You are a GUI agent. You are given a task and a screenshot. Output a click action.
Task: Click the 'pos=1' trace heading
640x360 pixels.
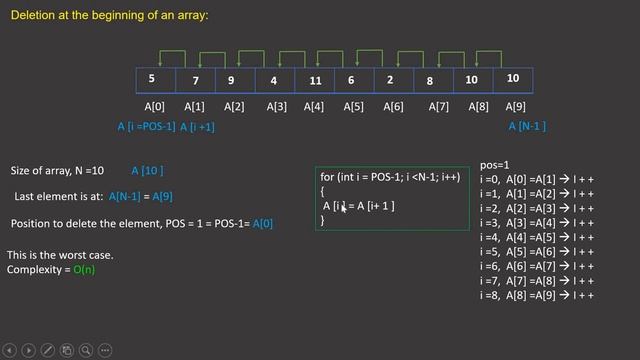pyautogui.click(x=495, y=165)
